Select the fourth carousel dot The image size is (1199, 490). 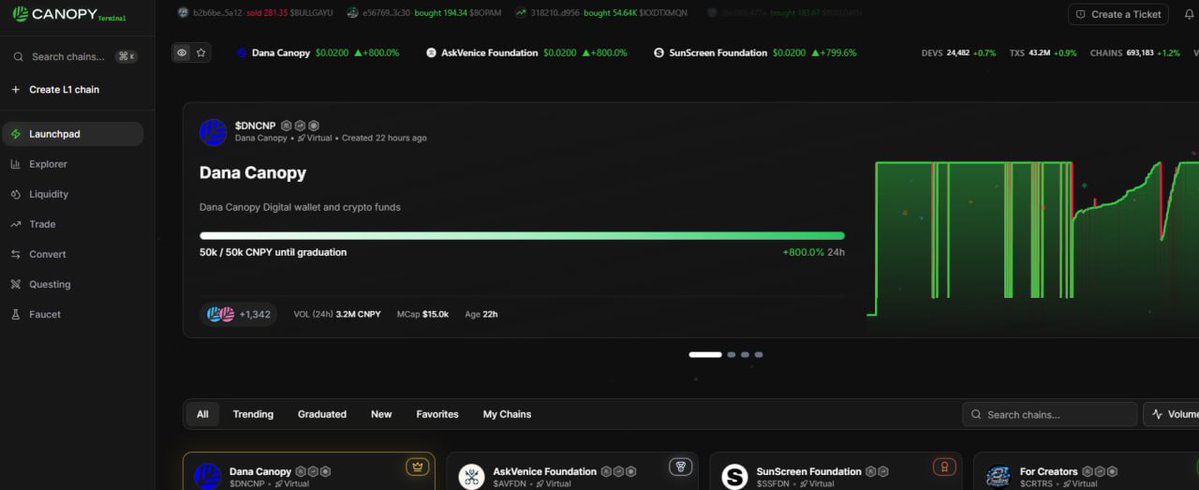(x=759, y=355)
